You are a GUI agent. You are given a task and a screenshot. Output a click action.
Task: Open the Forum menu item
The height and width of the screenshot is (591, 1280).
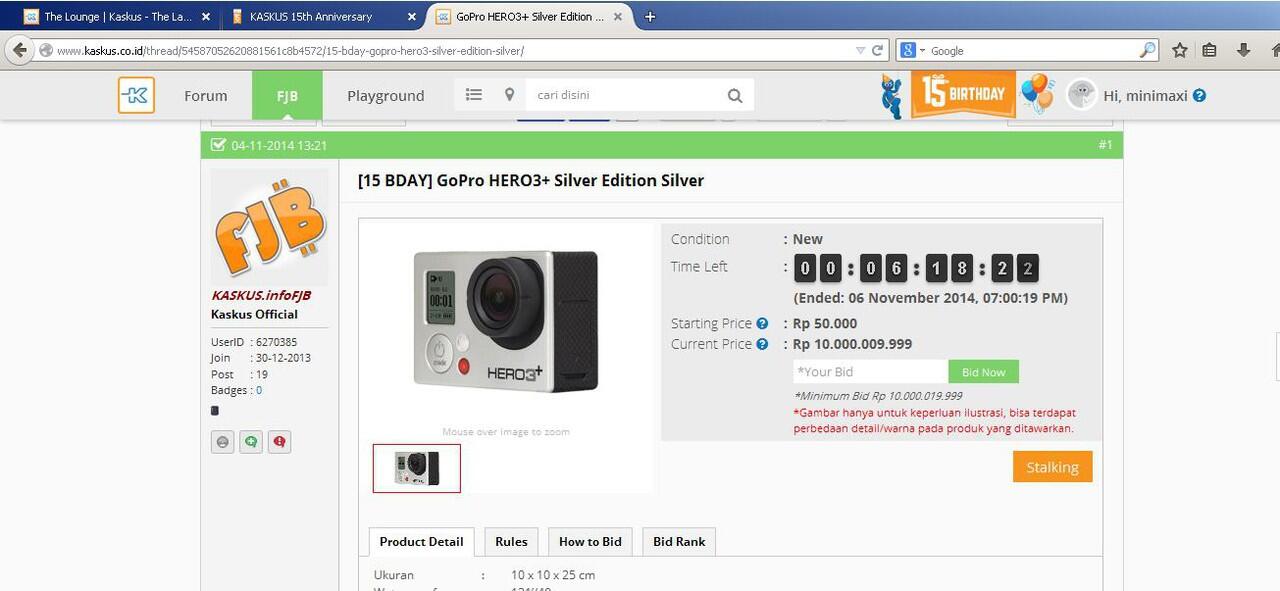(206, 95)
